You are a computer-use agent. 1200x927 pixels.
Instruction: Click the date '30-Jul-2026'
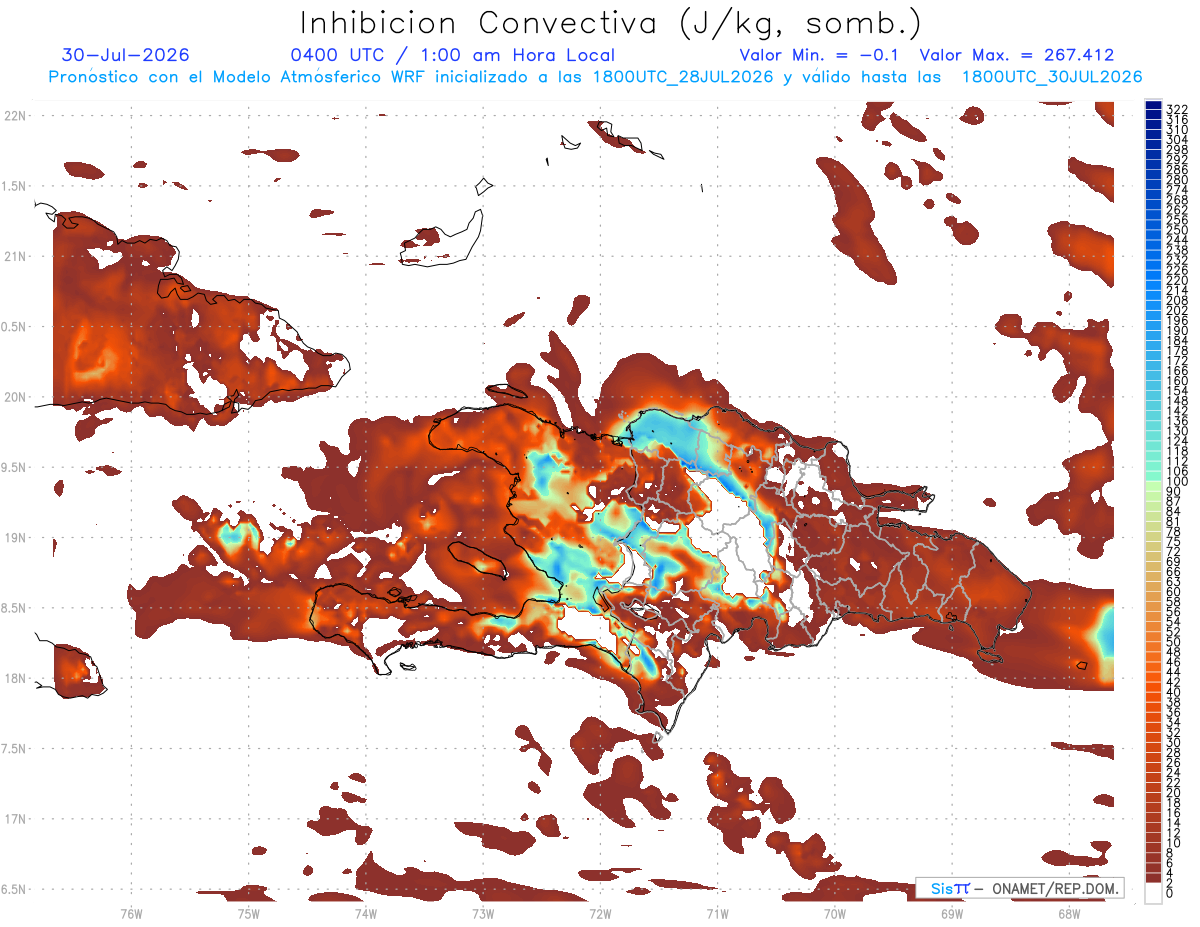pos(126,55)
